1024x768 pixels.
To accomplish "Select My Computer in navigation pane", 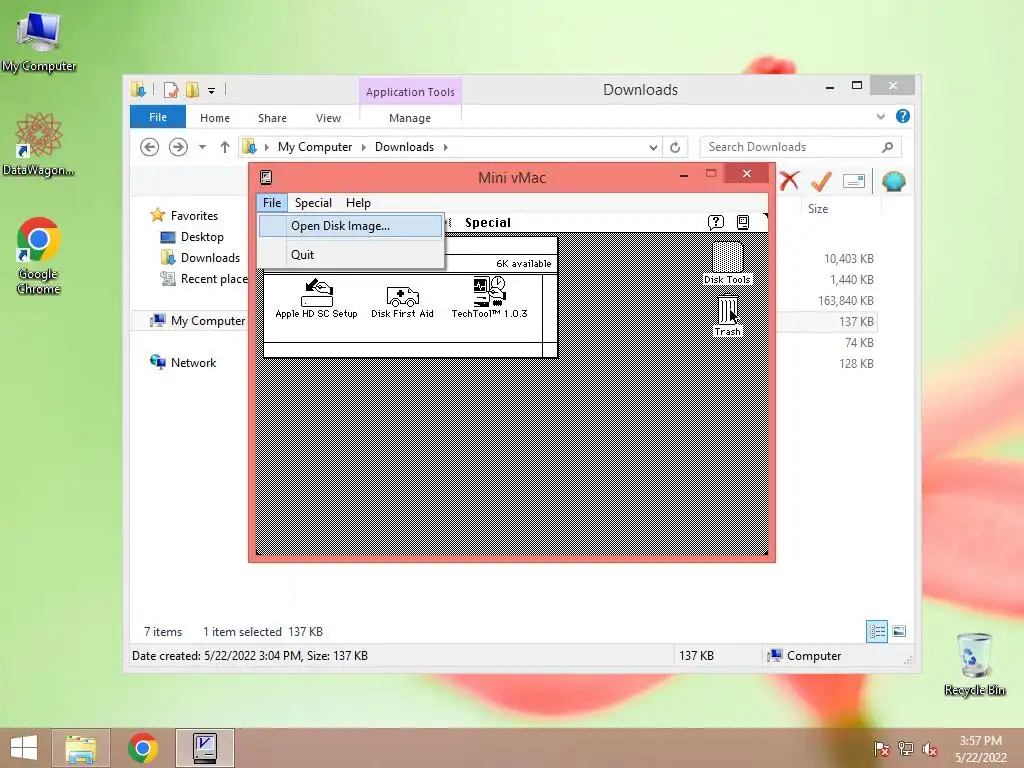I will pyautogui.click(x=208, y=321).
